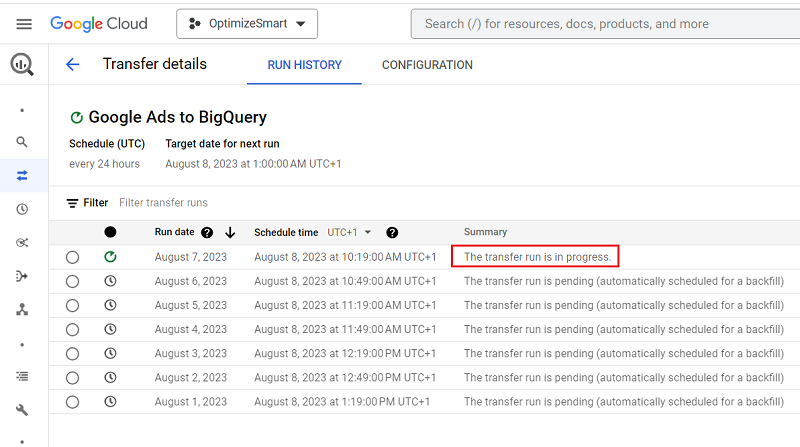Click schedule time 'August 8, 2023 at 1:19:00 PM UTC+1'
This screenshot has width=800, height=447.
[x=342, y=402]
